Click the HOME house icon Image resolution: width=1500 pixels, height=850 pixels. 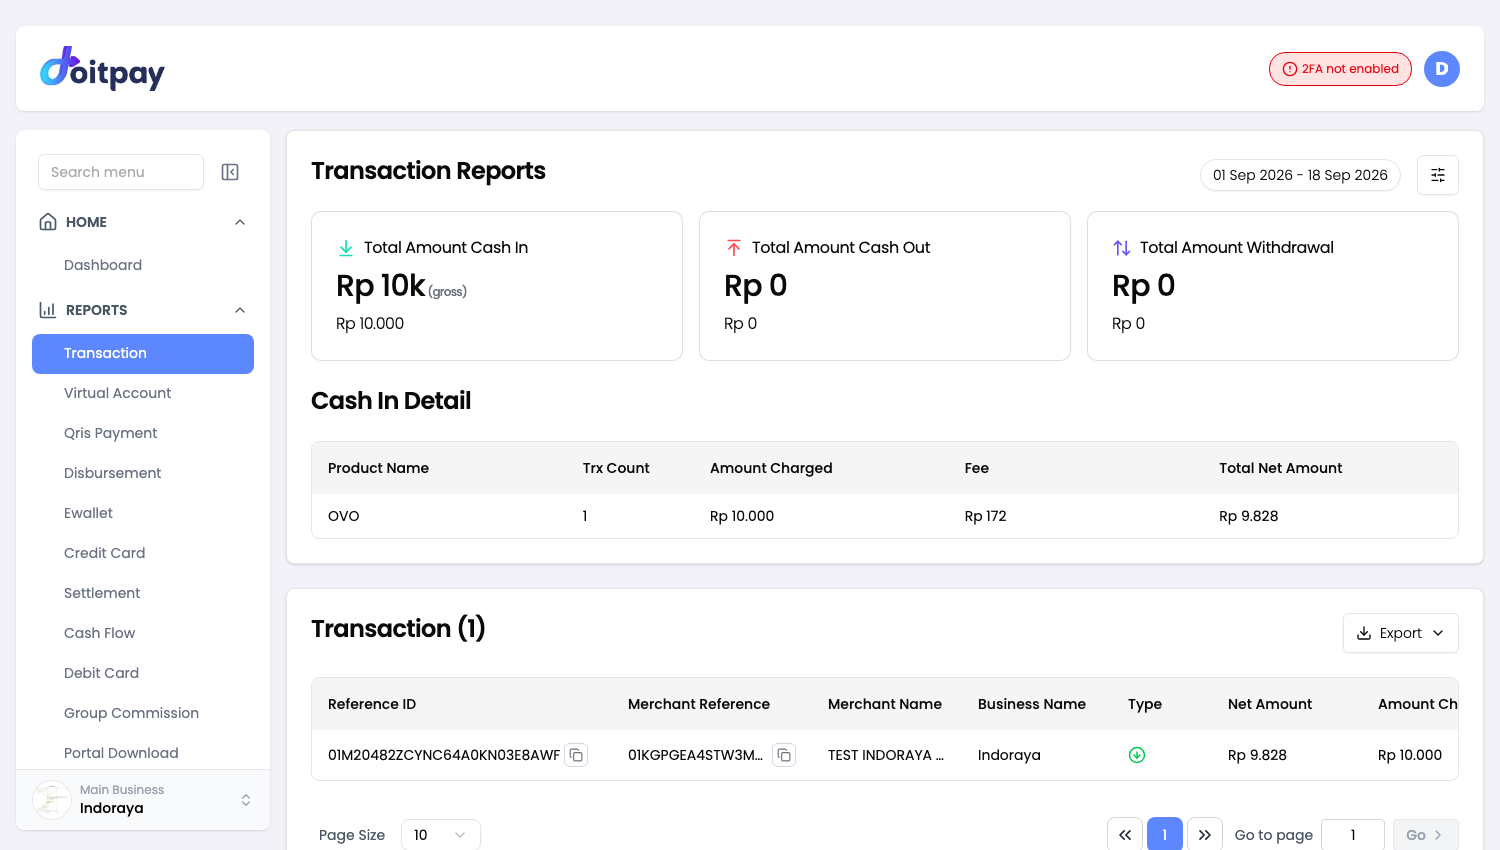coord(48,222)
